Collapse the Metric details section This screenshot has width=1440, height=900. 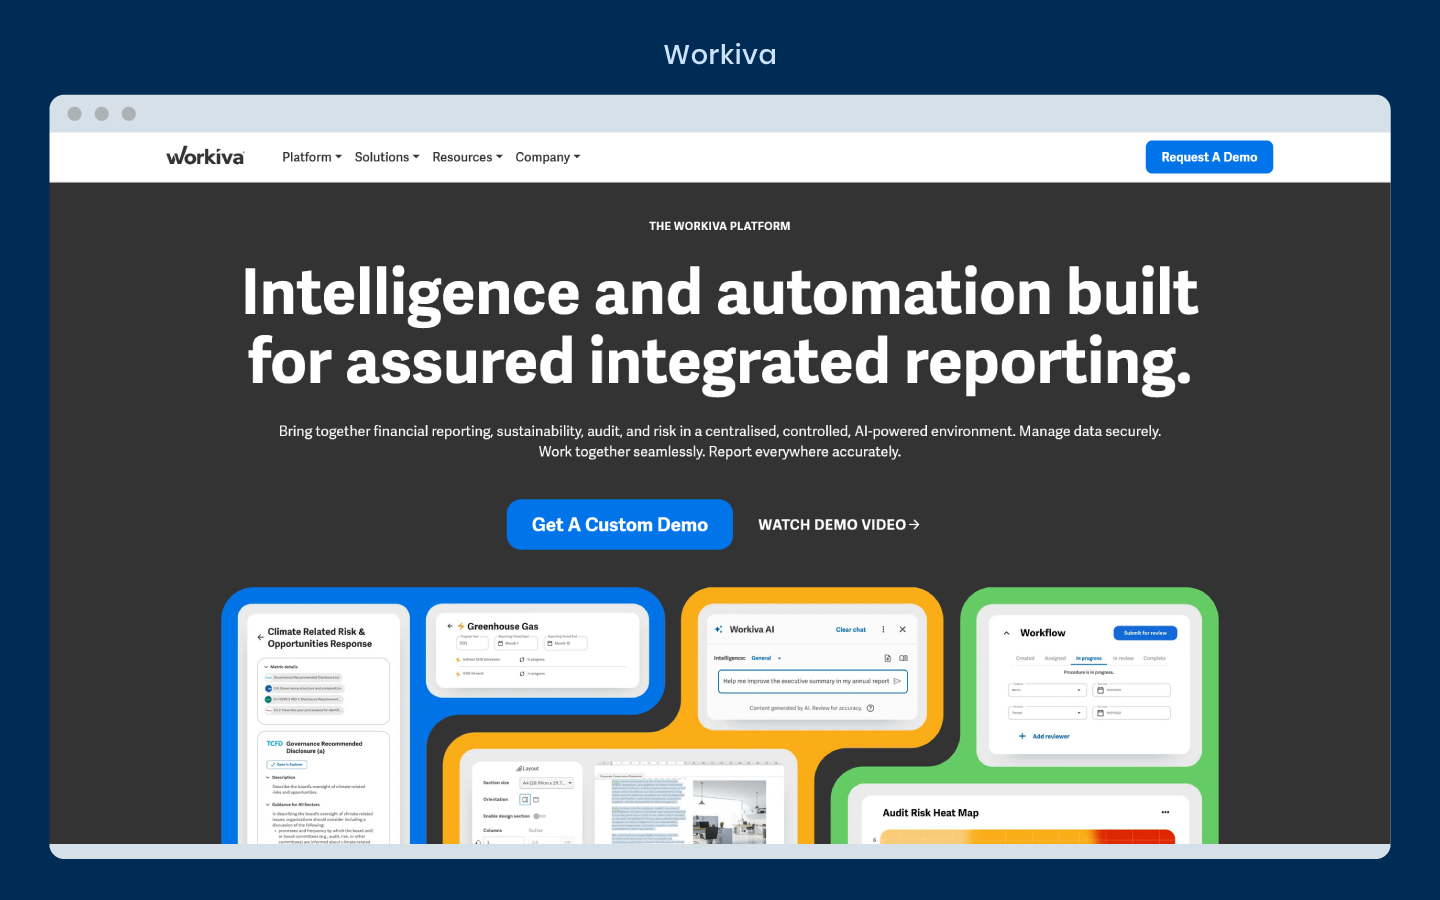266,667
